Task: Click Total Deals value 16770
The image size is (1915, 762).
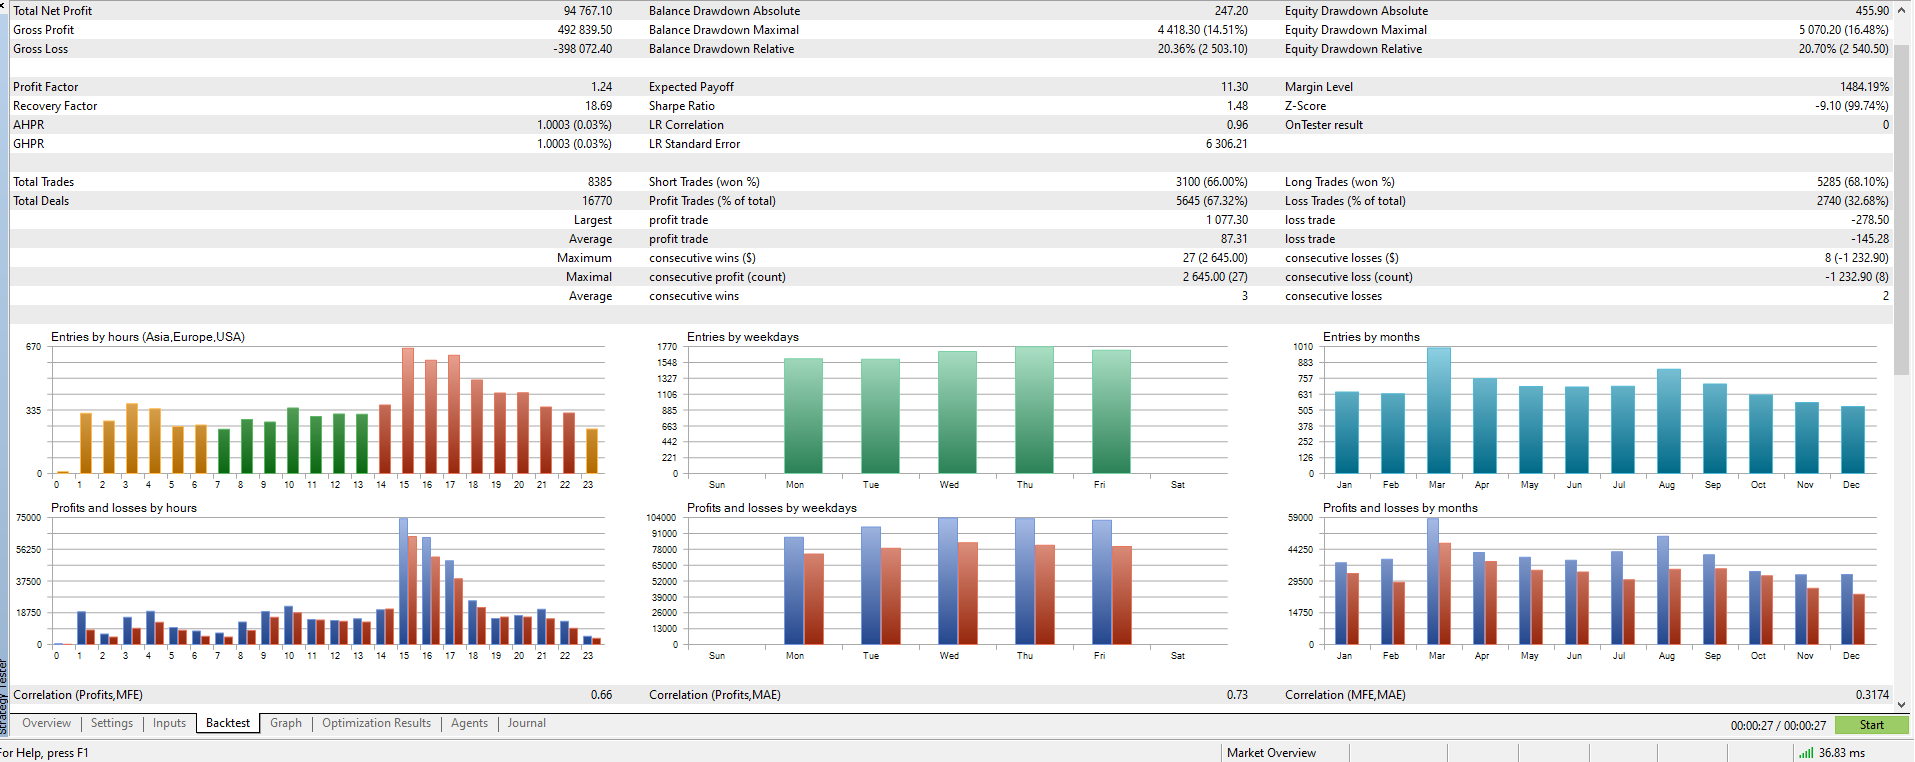Action: [x=597, y=201]
